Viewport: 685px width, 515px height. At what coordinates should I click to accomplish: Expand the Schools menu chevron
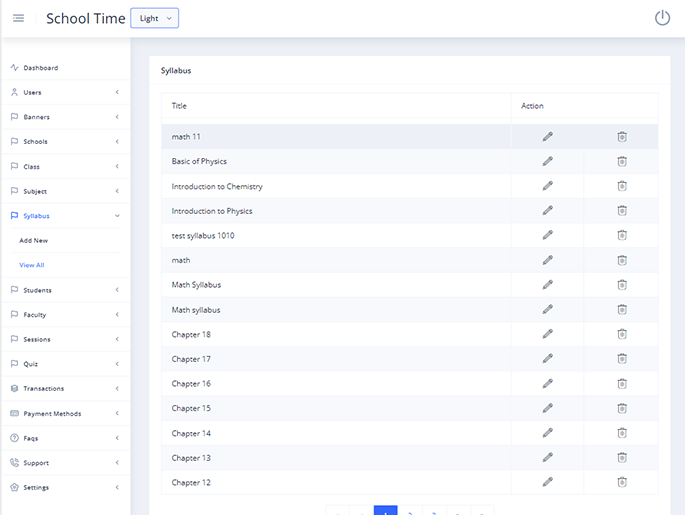(117, 142)
